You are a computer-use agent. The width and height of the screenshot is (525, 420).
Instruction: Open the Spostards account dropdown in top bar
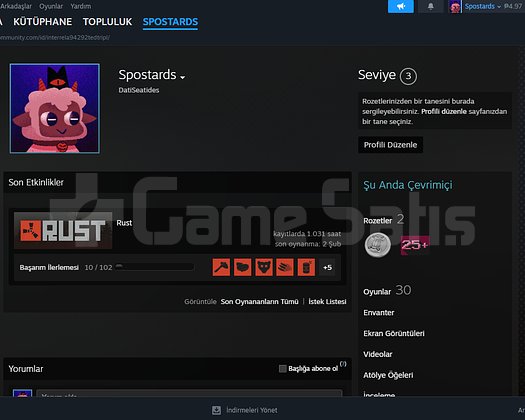click(x=482, y=6)
